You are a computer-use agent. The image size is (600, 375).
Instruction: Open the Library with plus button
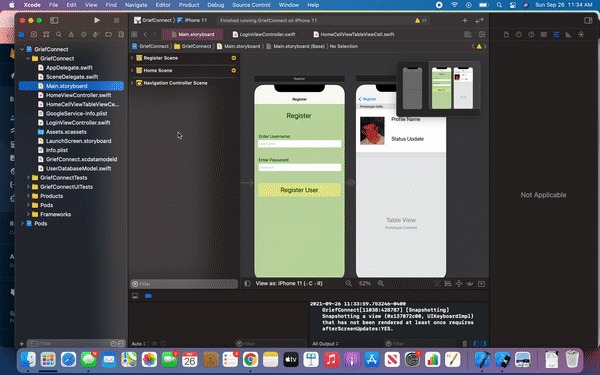(x=465, y=20)
